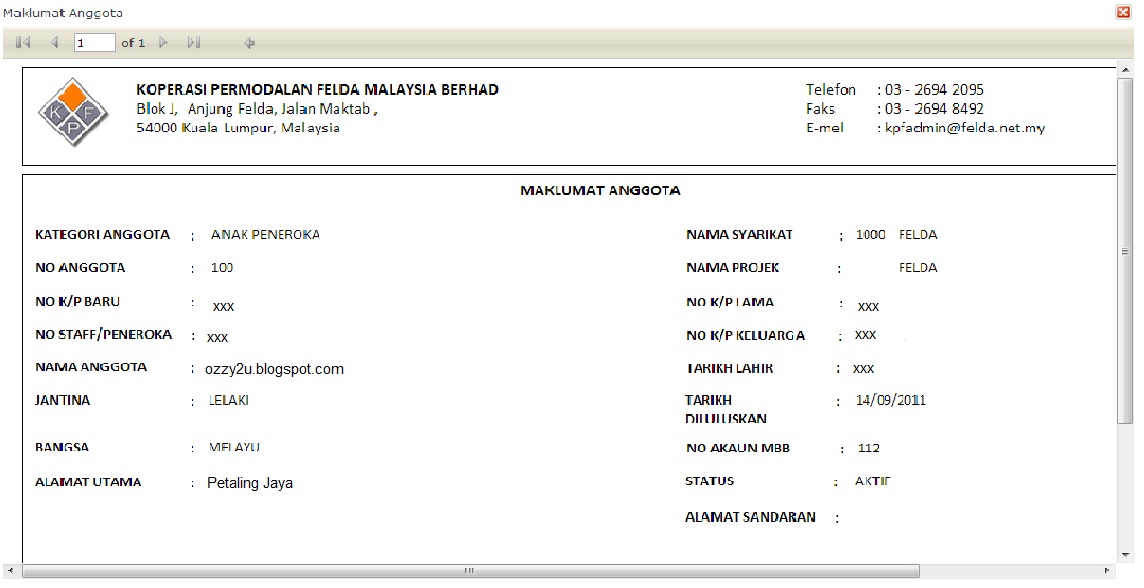
Task: Click the back-to-parent-report arrow icon
Action: pyautogui.click(x=250, y=43)
